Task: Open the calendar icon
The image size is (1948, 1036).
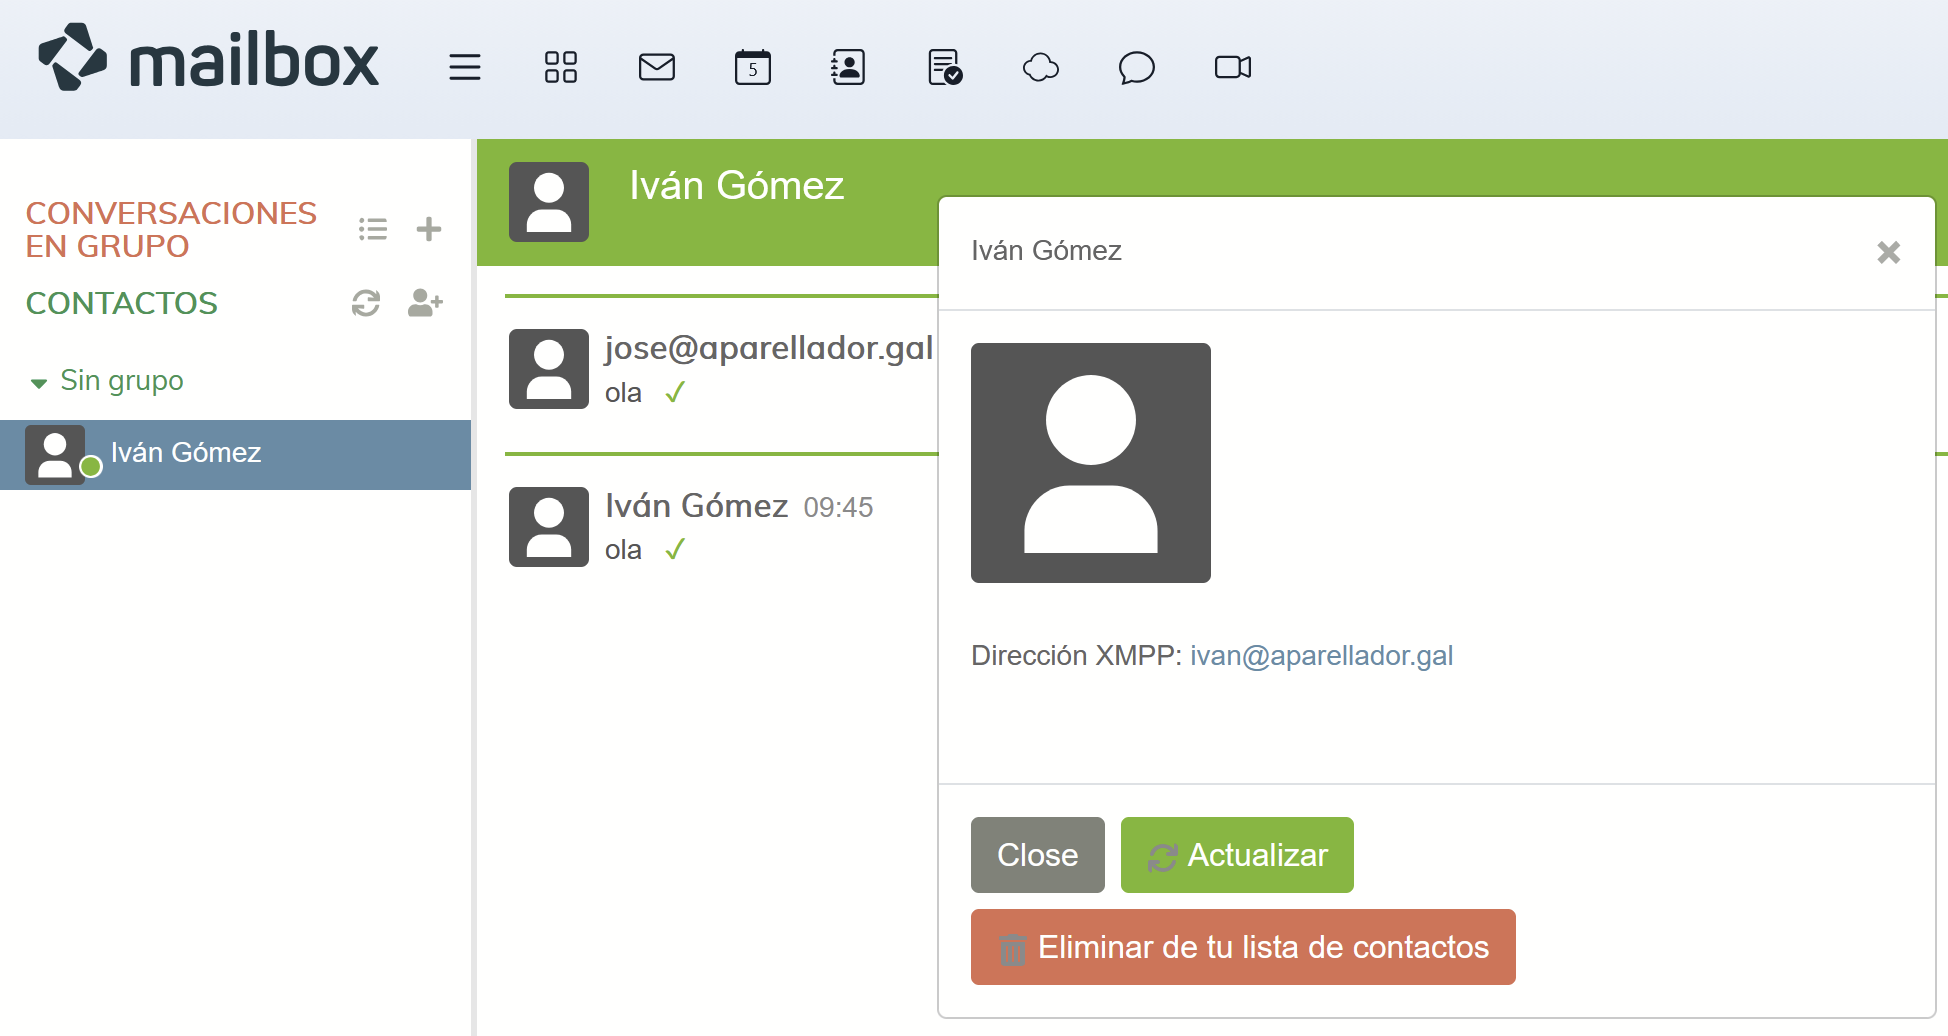Action: click(753, 68)
